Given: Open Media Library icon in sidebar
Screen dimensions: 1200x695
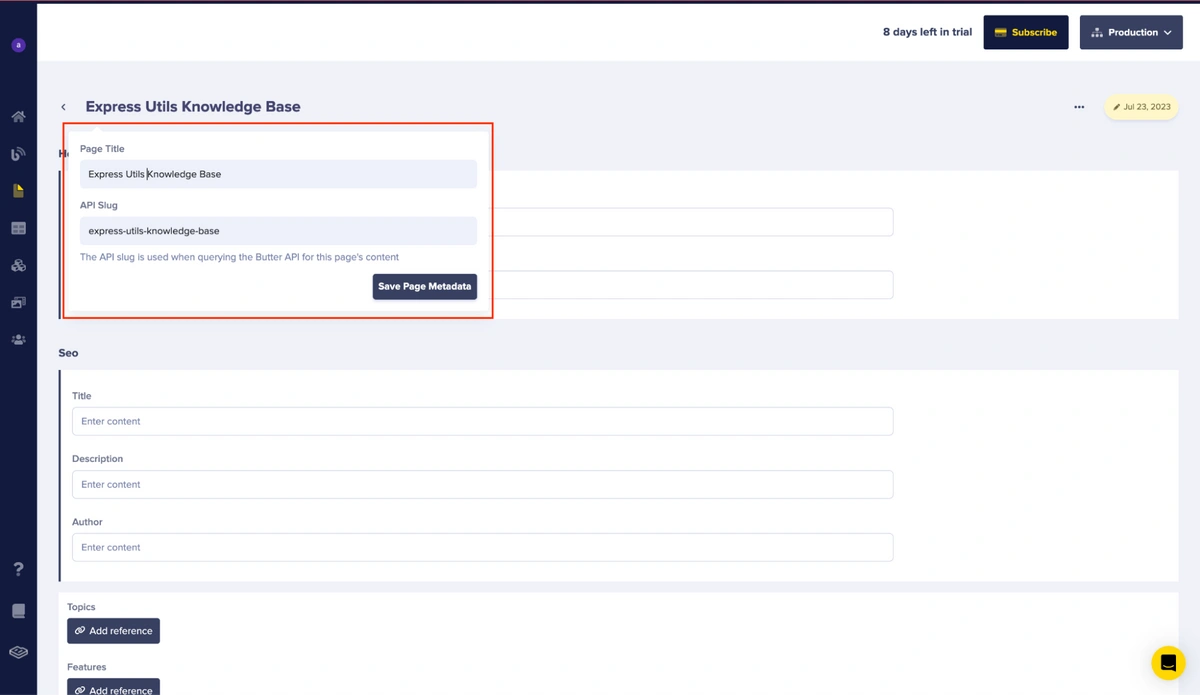Looking at the screenshot, I should coord(18,303).
